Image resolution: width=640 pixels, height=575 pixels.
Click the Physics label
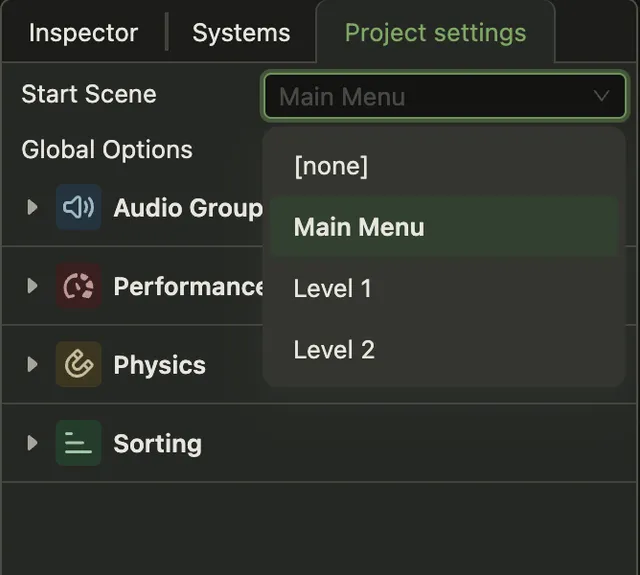(x=160, y=365)
